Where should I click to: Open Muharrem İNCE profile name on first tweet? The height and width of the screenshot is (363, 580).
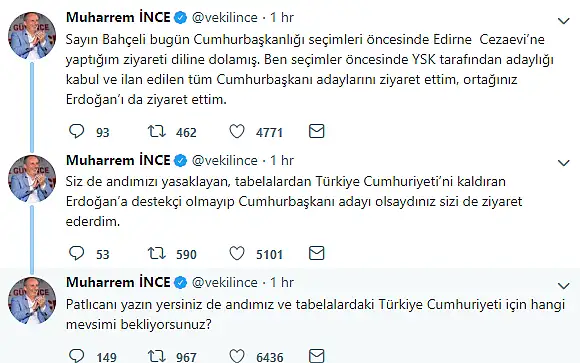(x=118, y=17)
